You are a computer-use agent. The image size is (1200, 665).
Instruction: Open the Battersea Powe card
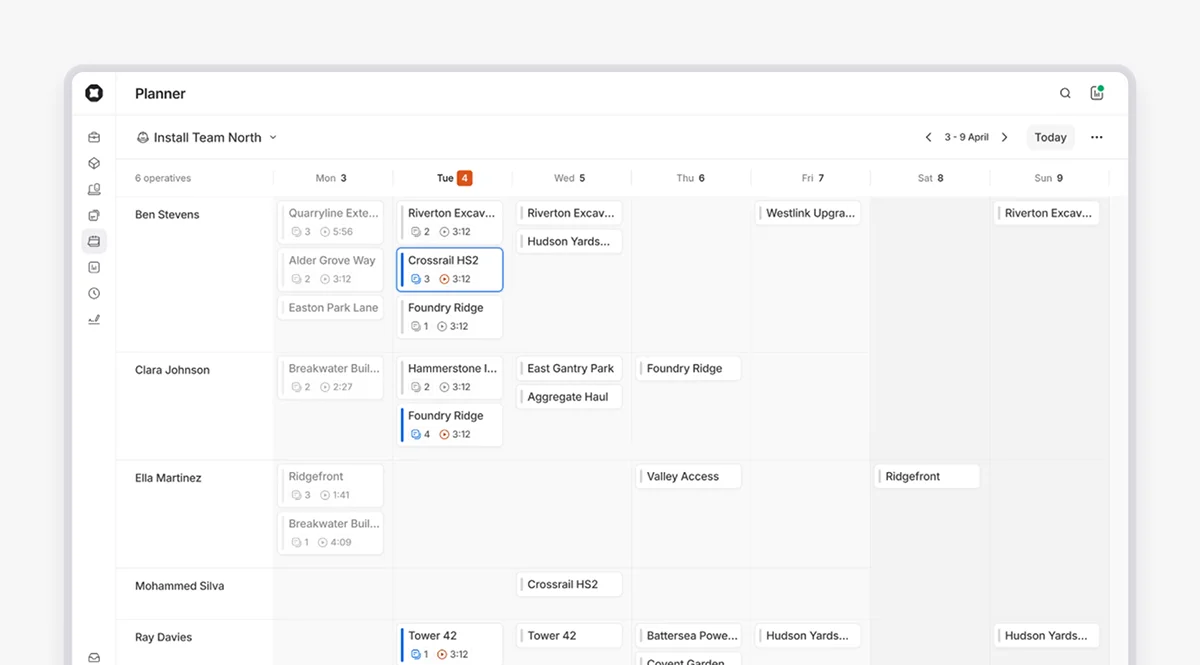click(689, 635)
